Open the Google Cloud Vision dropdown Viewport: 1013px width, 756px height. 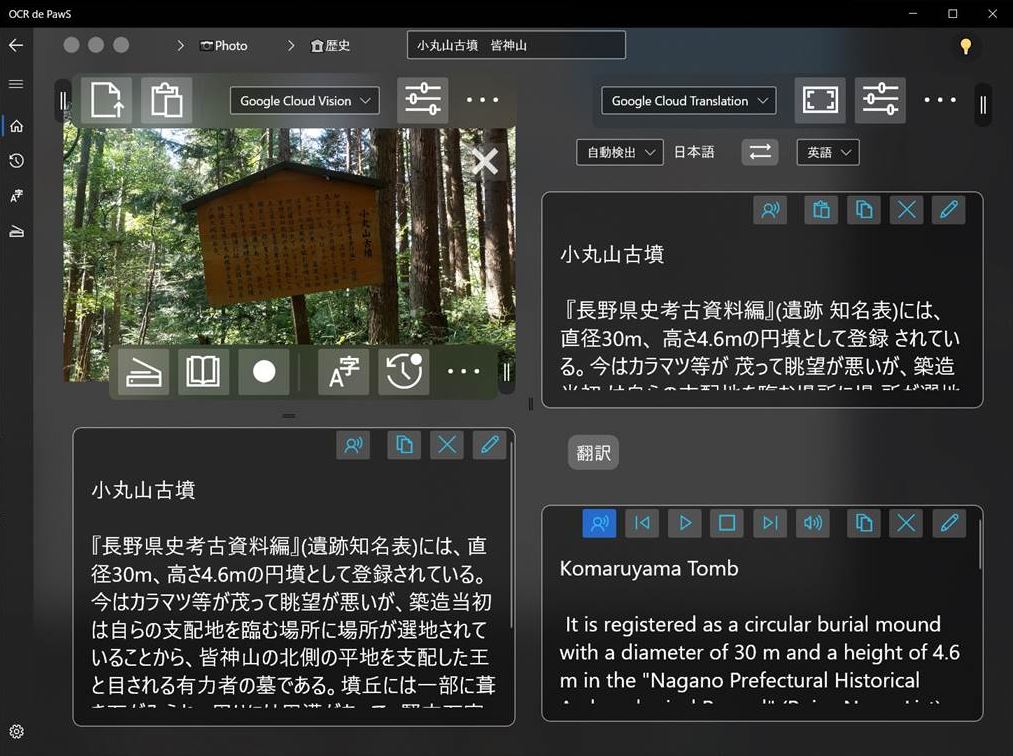click(x=304, y=101)
